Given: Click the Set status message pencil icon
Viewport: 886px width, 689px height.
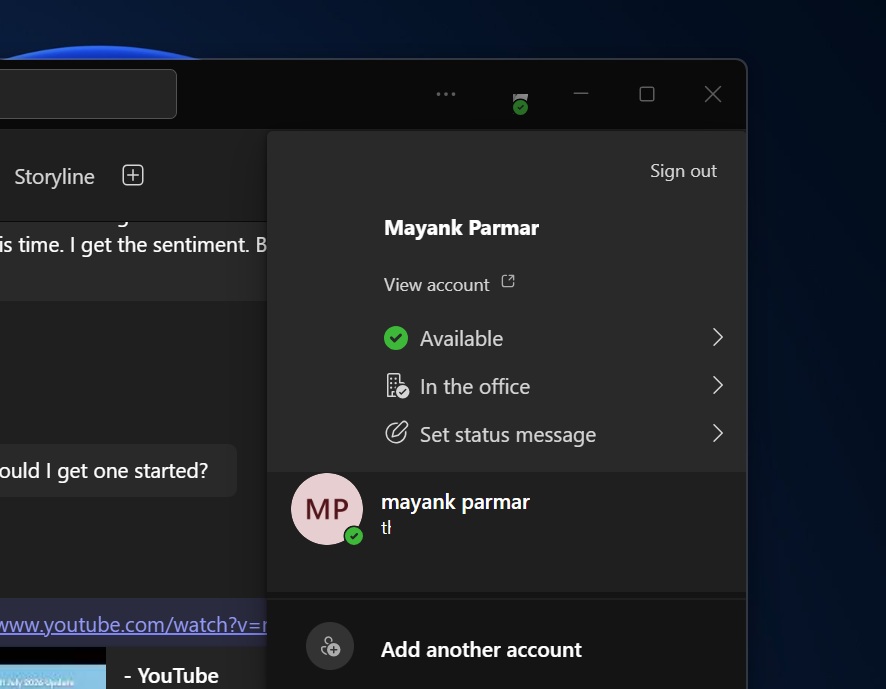Looking at the screenshot, I should click(396, 433).
